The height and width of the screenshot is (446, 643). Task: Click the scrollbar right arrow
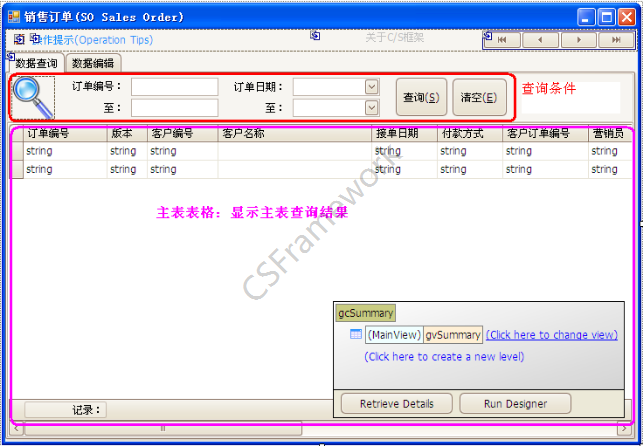(x=624, y=429)
